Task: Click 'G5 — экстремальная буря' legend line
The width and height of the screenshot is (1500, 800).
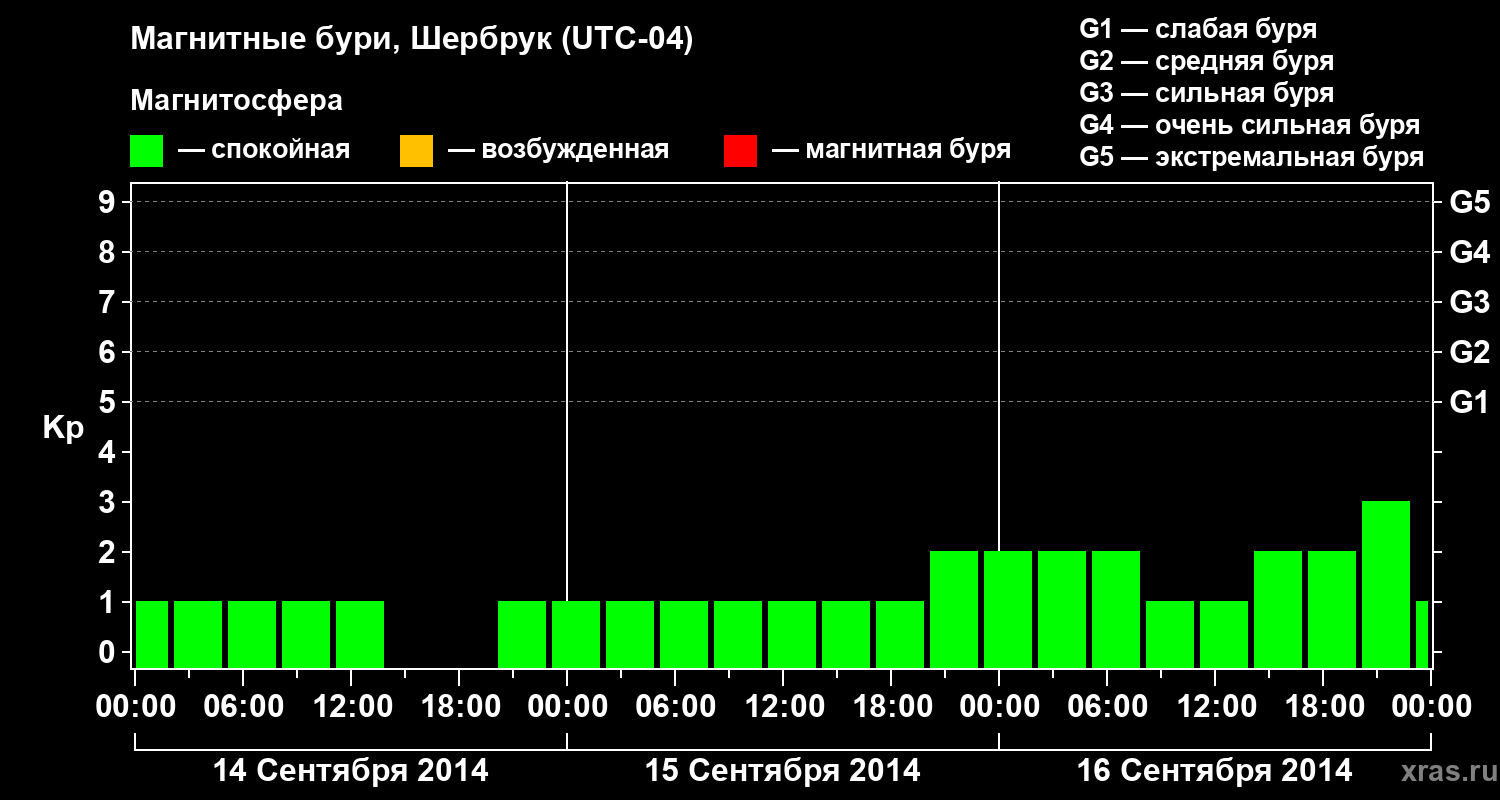Action: click(1252, 157)
